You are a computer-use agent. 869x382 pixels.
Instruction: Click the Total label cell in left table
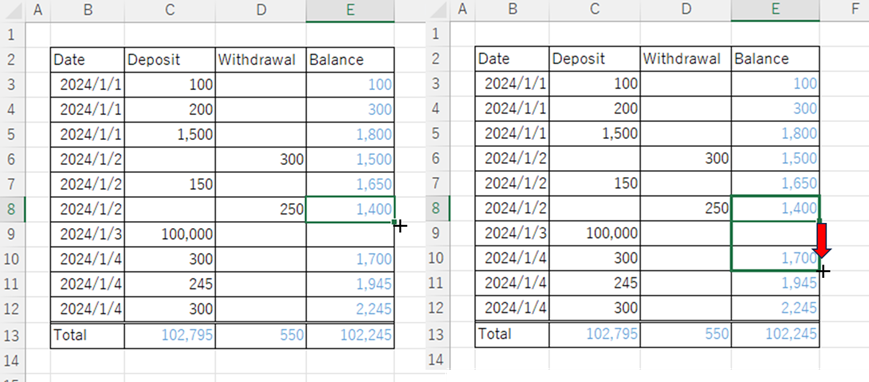pyautogui.click(x=88, y=335)
